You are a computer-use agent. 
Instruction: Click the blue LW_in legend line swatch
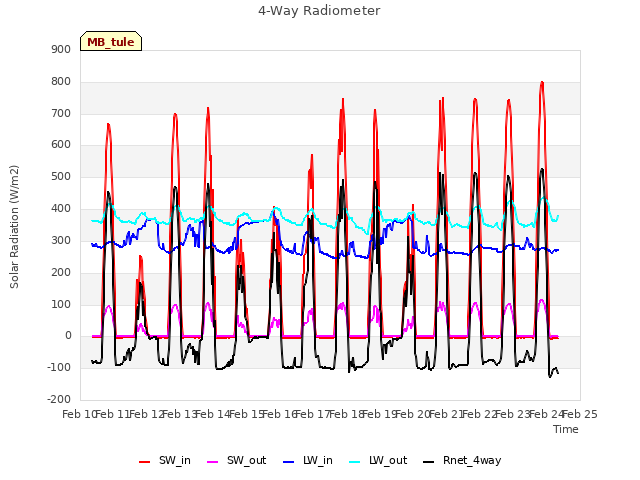[x=288, y=462]
